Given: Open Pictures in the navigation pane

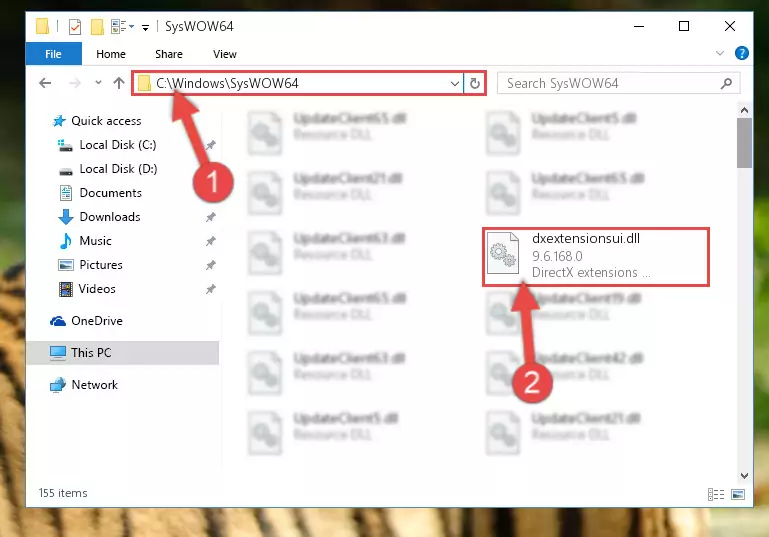Looking at the screenshot, I should click(x=101, y=265).
